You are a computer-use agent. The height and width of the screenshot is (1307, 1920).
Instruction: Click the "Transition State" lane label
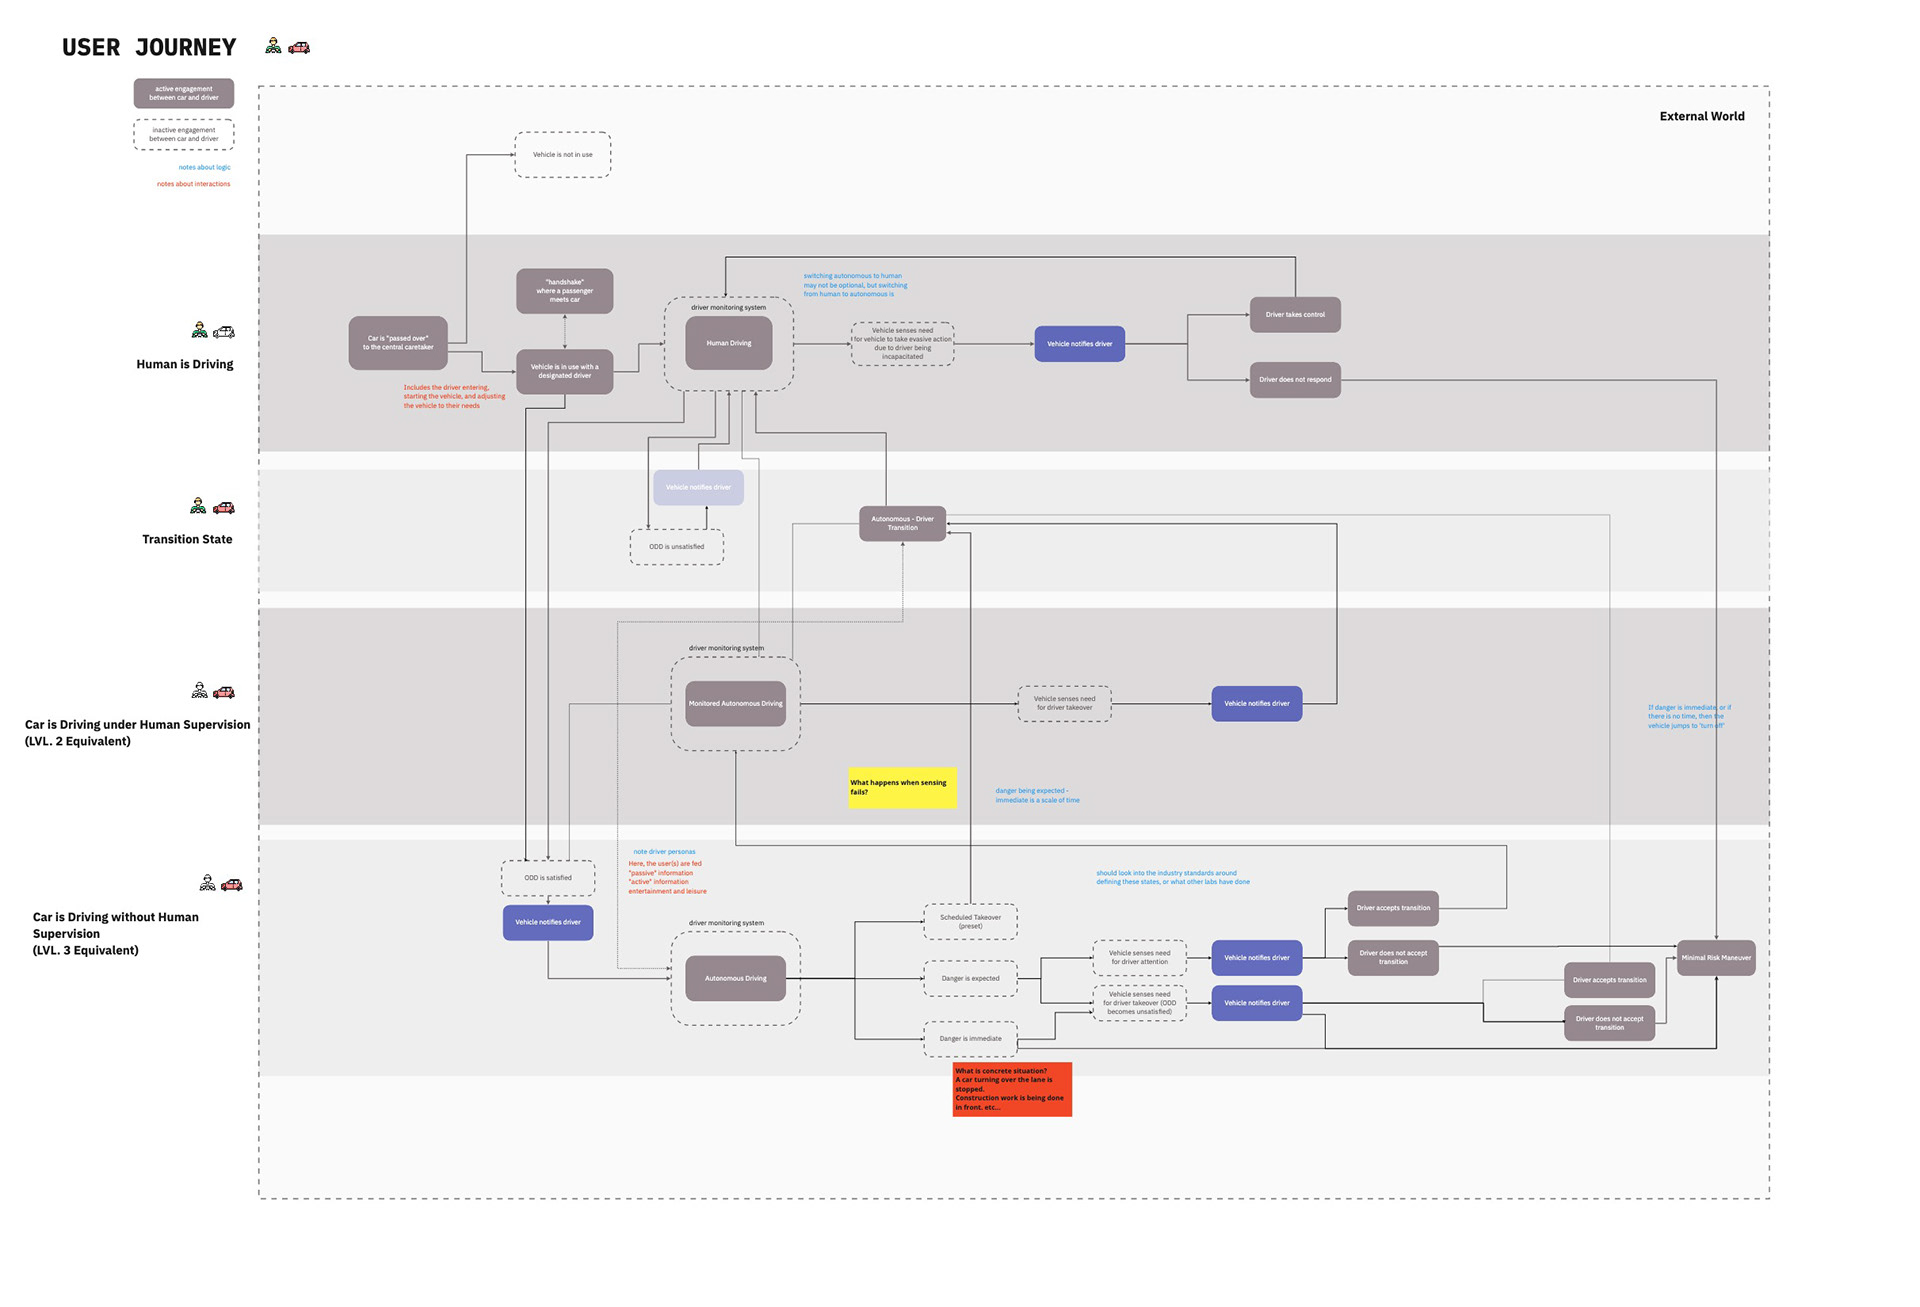[x=187, y=539]
